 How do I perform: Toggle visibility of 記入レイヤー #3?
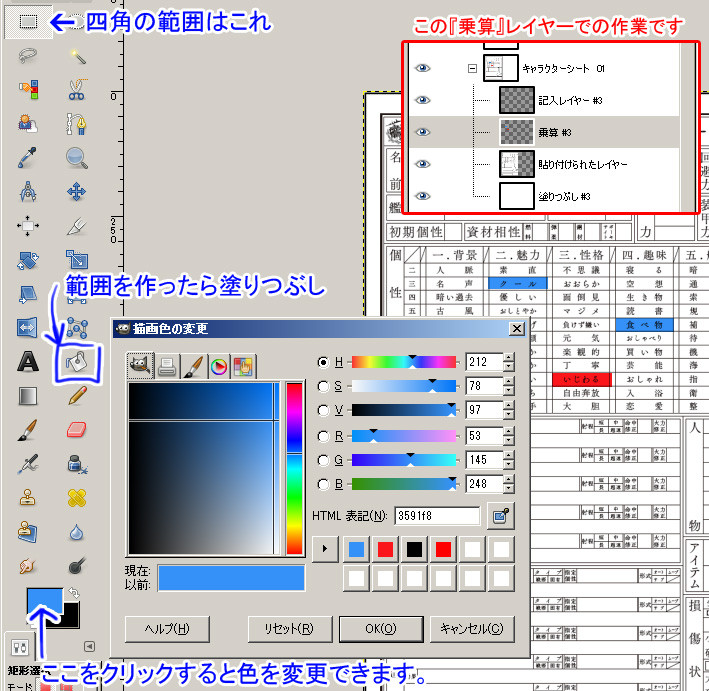(x=422, y=100)
